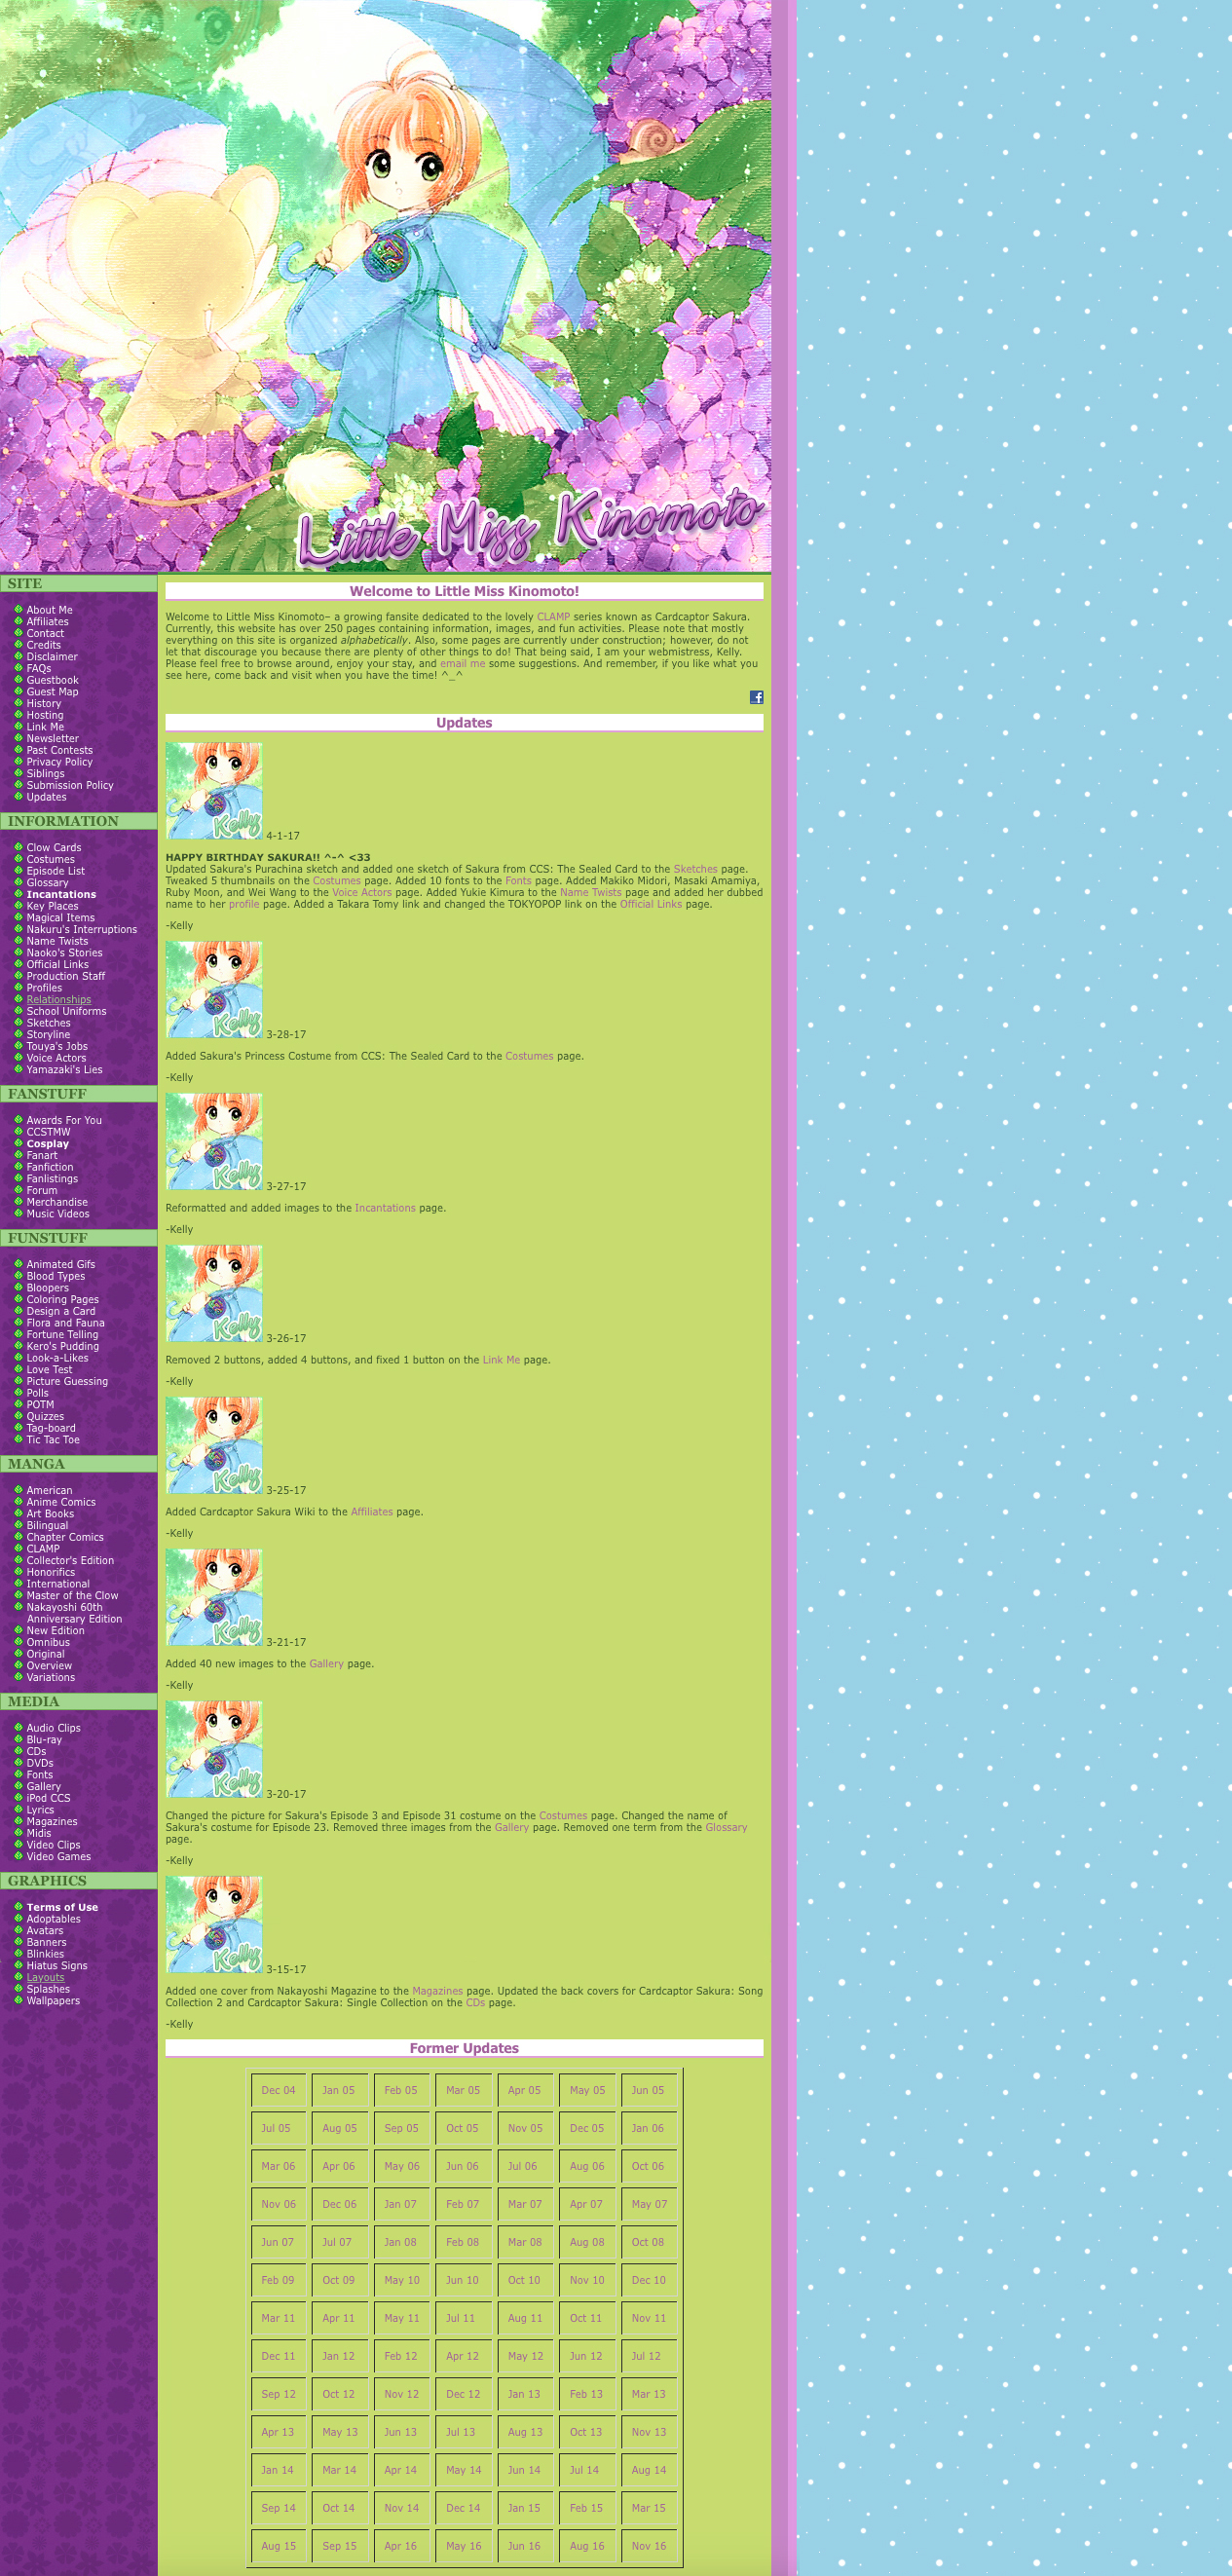Open the Jun 05 former updates archive
The height and width of the screenshot is (2576, 1232).
click(648, 2091)
